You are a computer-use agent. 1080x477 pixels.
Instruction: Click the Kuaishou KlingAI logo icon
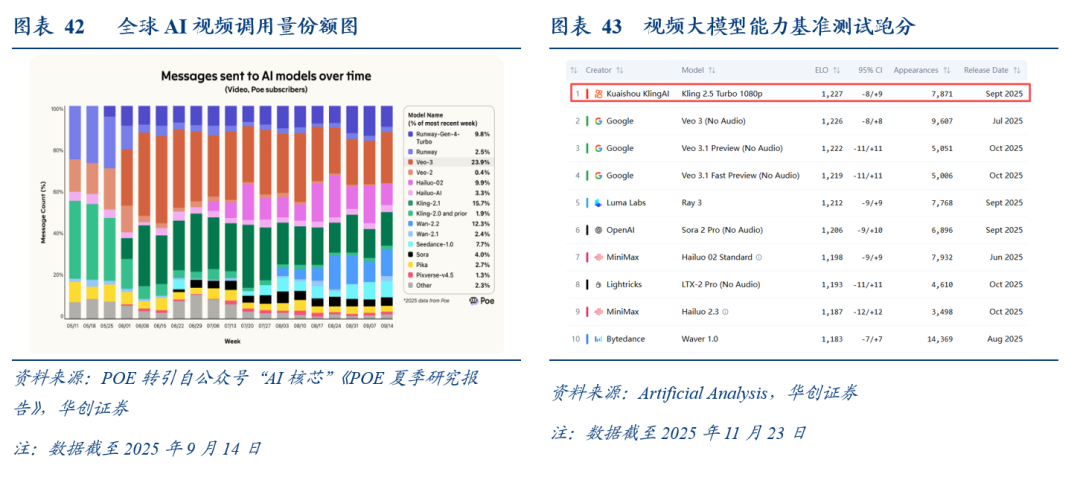pyautogui.click(x=598, y=94)
